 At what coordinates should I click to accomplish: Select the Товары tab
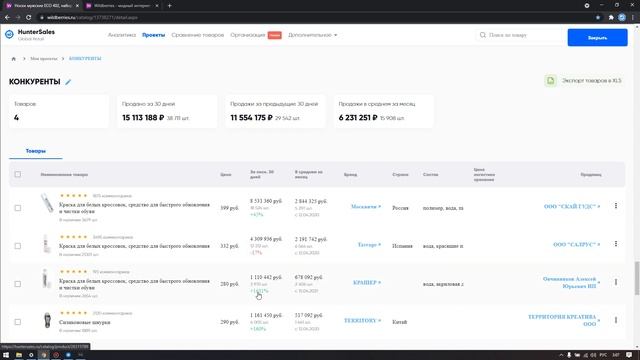[x=36, y=151]
